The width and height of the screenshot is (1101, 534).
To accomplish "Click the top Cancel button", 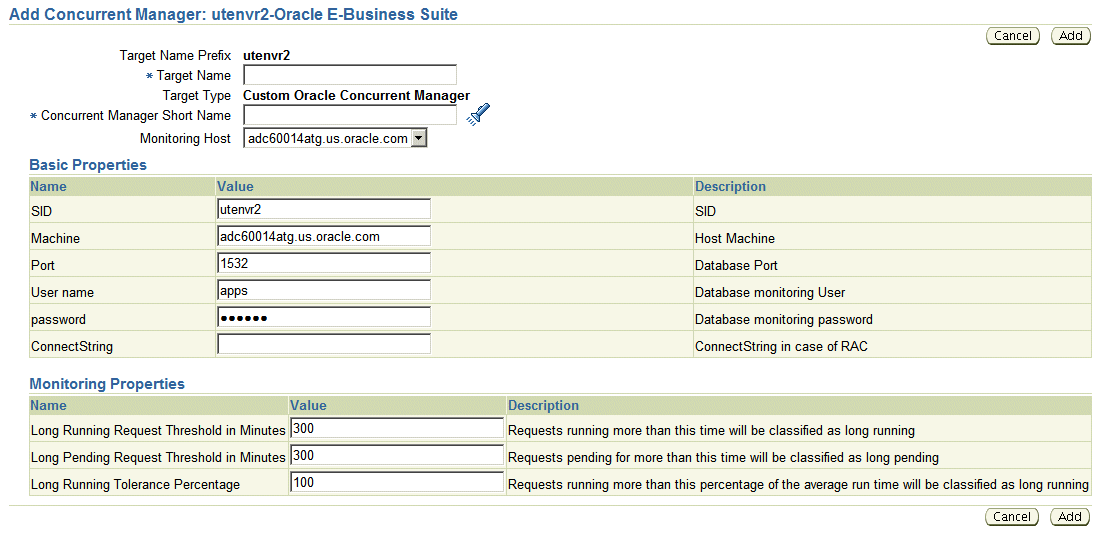I will (x=1013, y=36).
